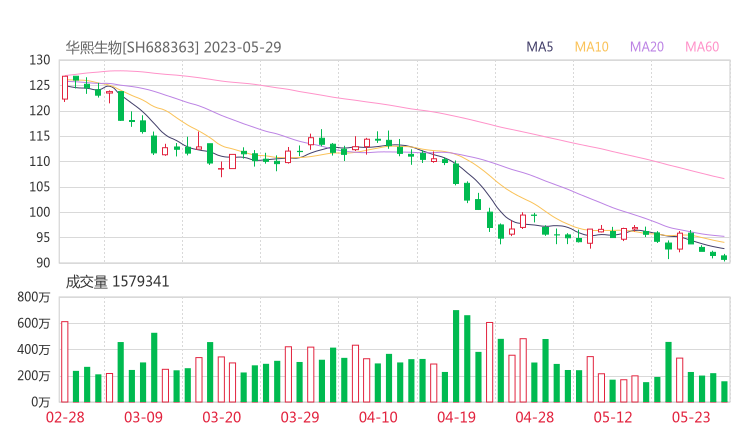
Task: Click the 04-19 date axis label
Action: point(456,417)
